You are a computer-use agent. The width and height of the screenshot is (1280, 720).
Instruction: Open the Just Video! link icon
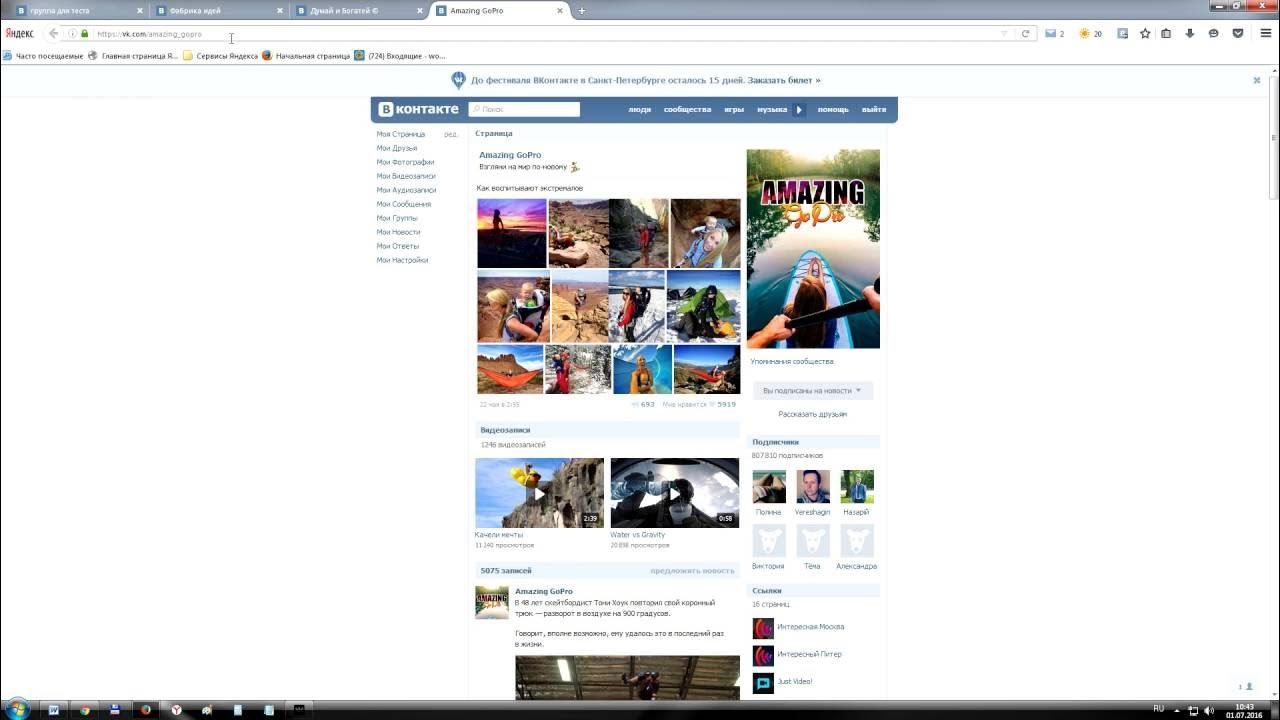(x=763, y=683)
